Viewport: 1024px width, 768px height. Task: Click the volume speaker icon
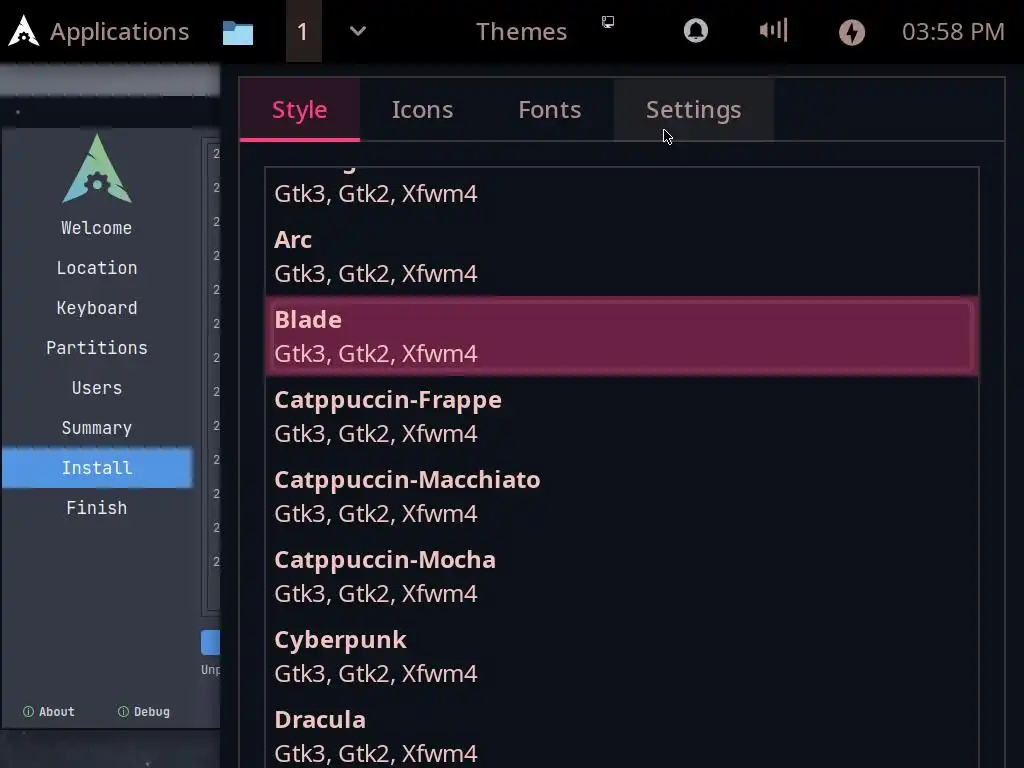pyautogui.click(x=774, y=30)
